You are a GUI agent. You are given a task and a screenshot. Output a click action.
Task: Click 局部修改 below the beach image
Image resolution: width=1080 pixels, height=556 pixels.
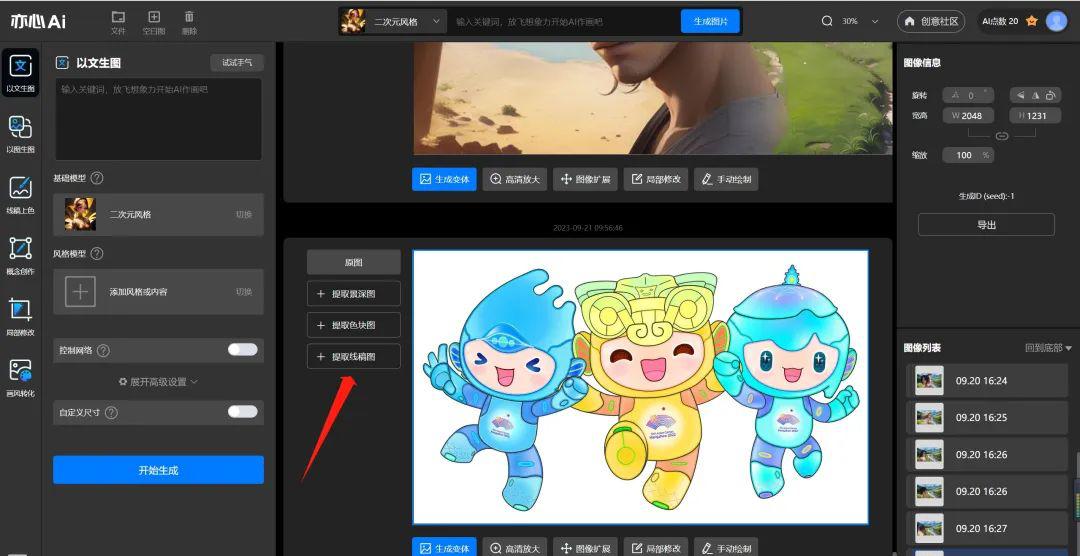(656, 179)
